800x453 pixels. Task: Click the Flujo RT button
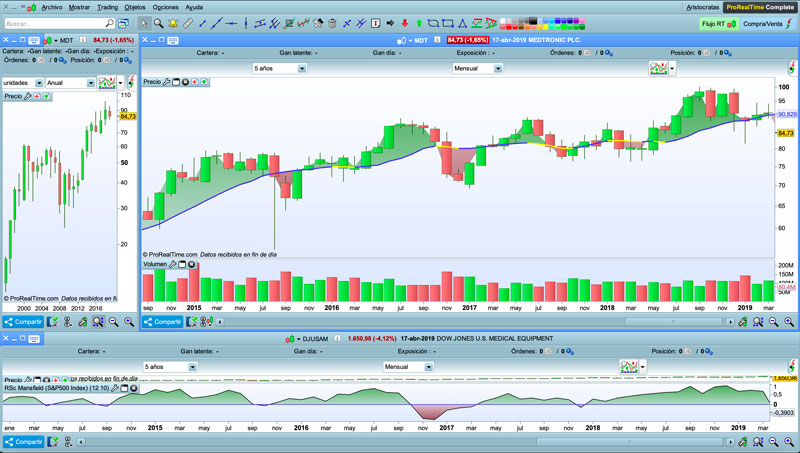point(718,23)
